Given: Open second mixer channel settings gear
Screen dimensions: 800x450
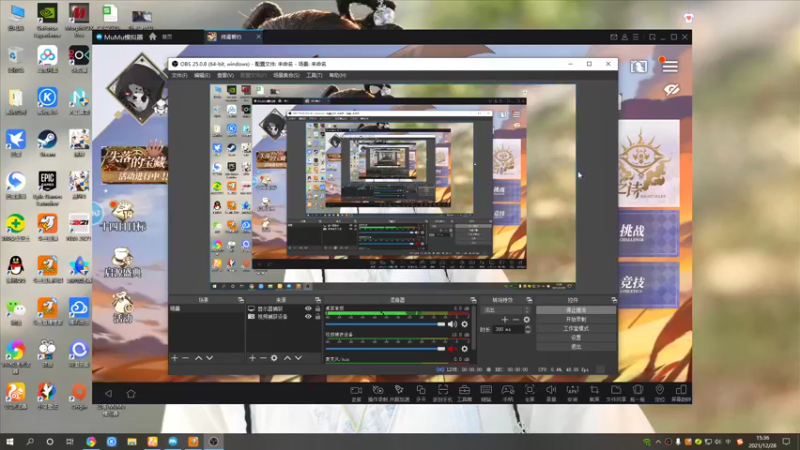Looking at the screenshot, I should [464, 349].
